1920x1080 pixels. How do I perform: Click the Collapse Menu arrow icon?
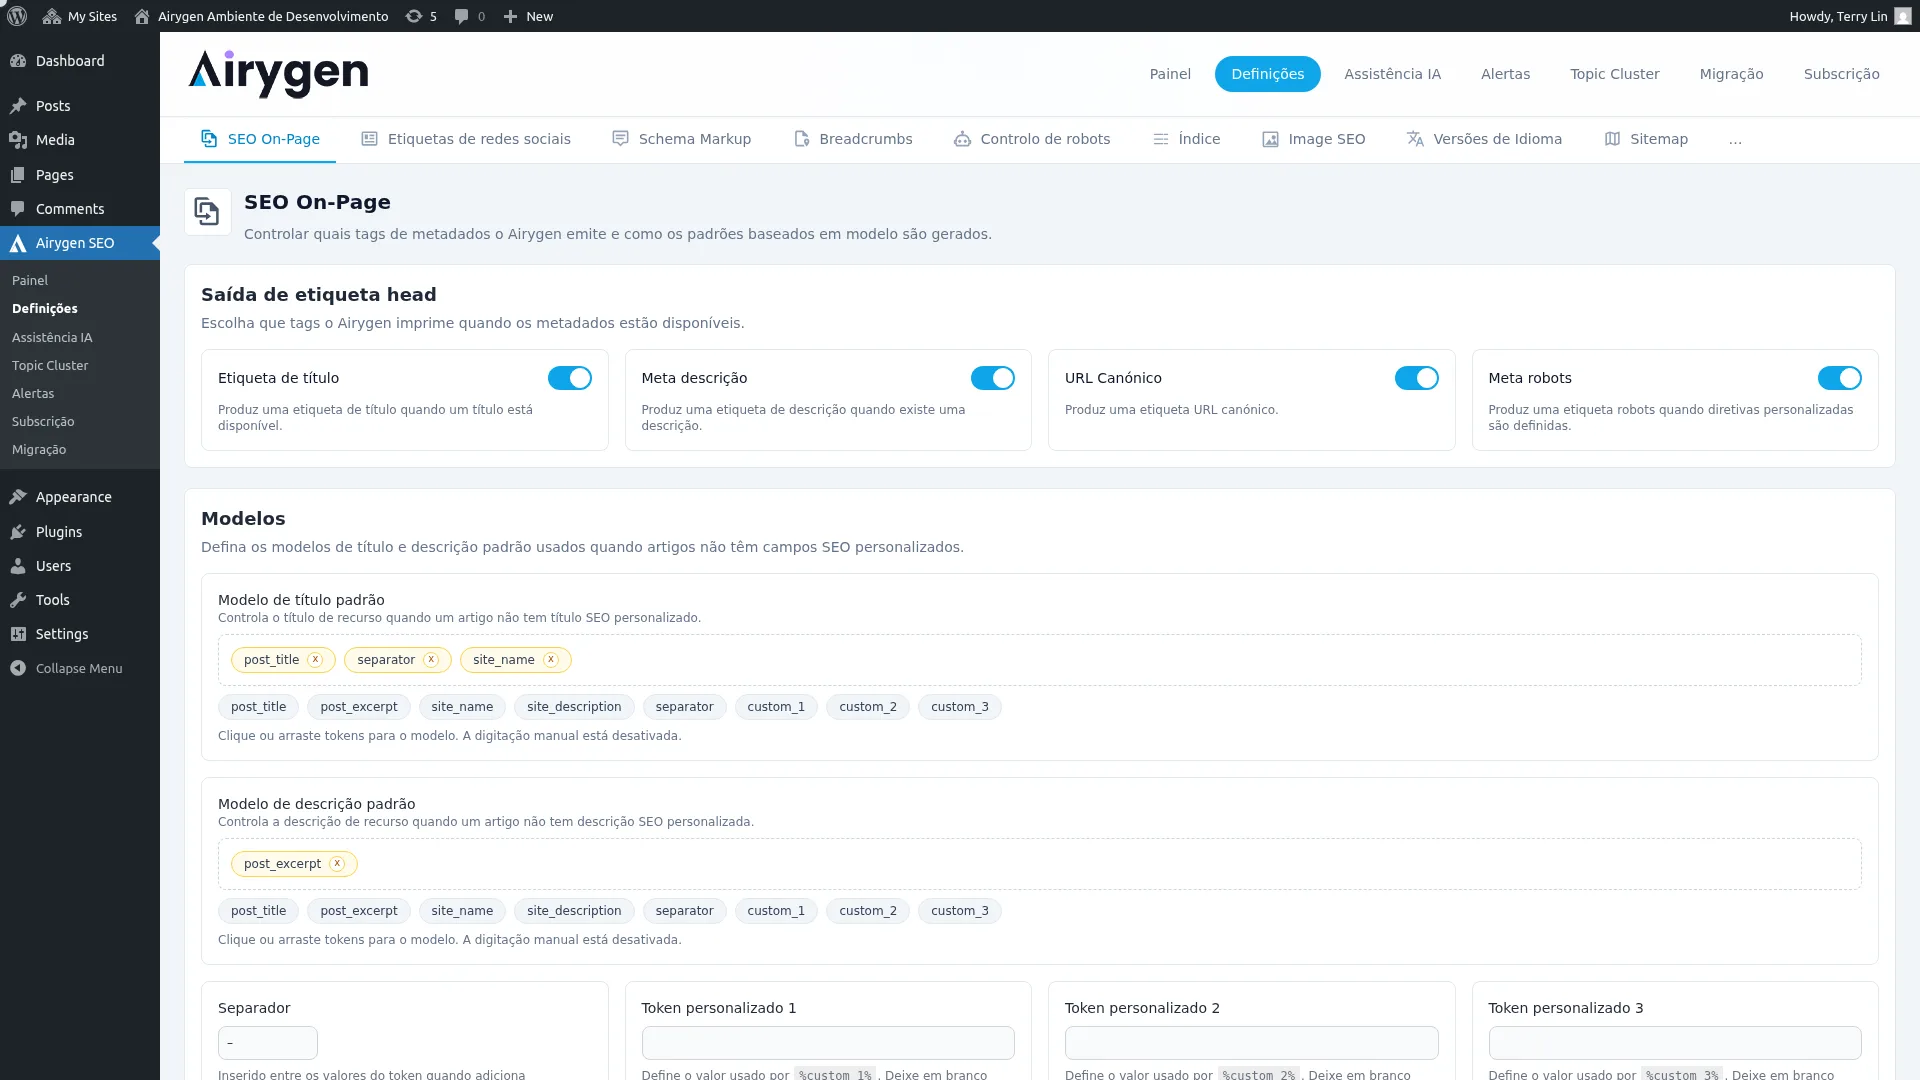coord(18,668)
